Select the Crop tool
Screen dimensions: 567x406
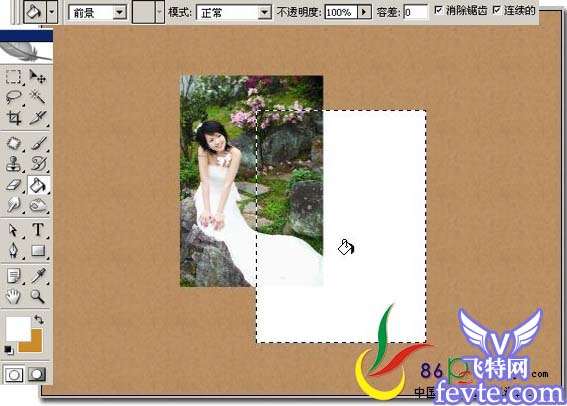(x=13, y=117)
